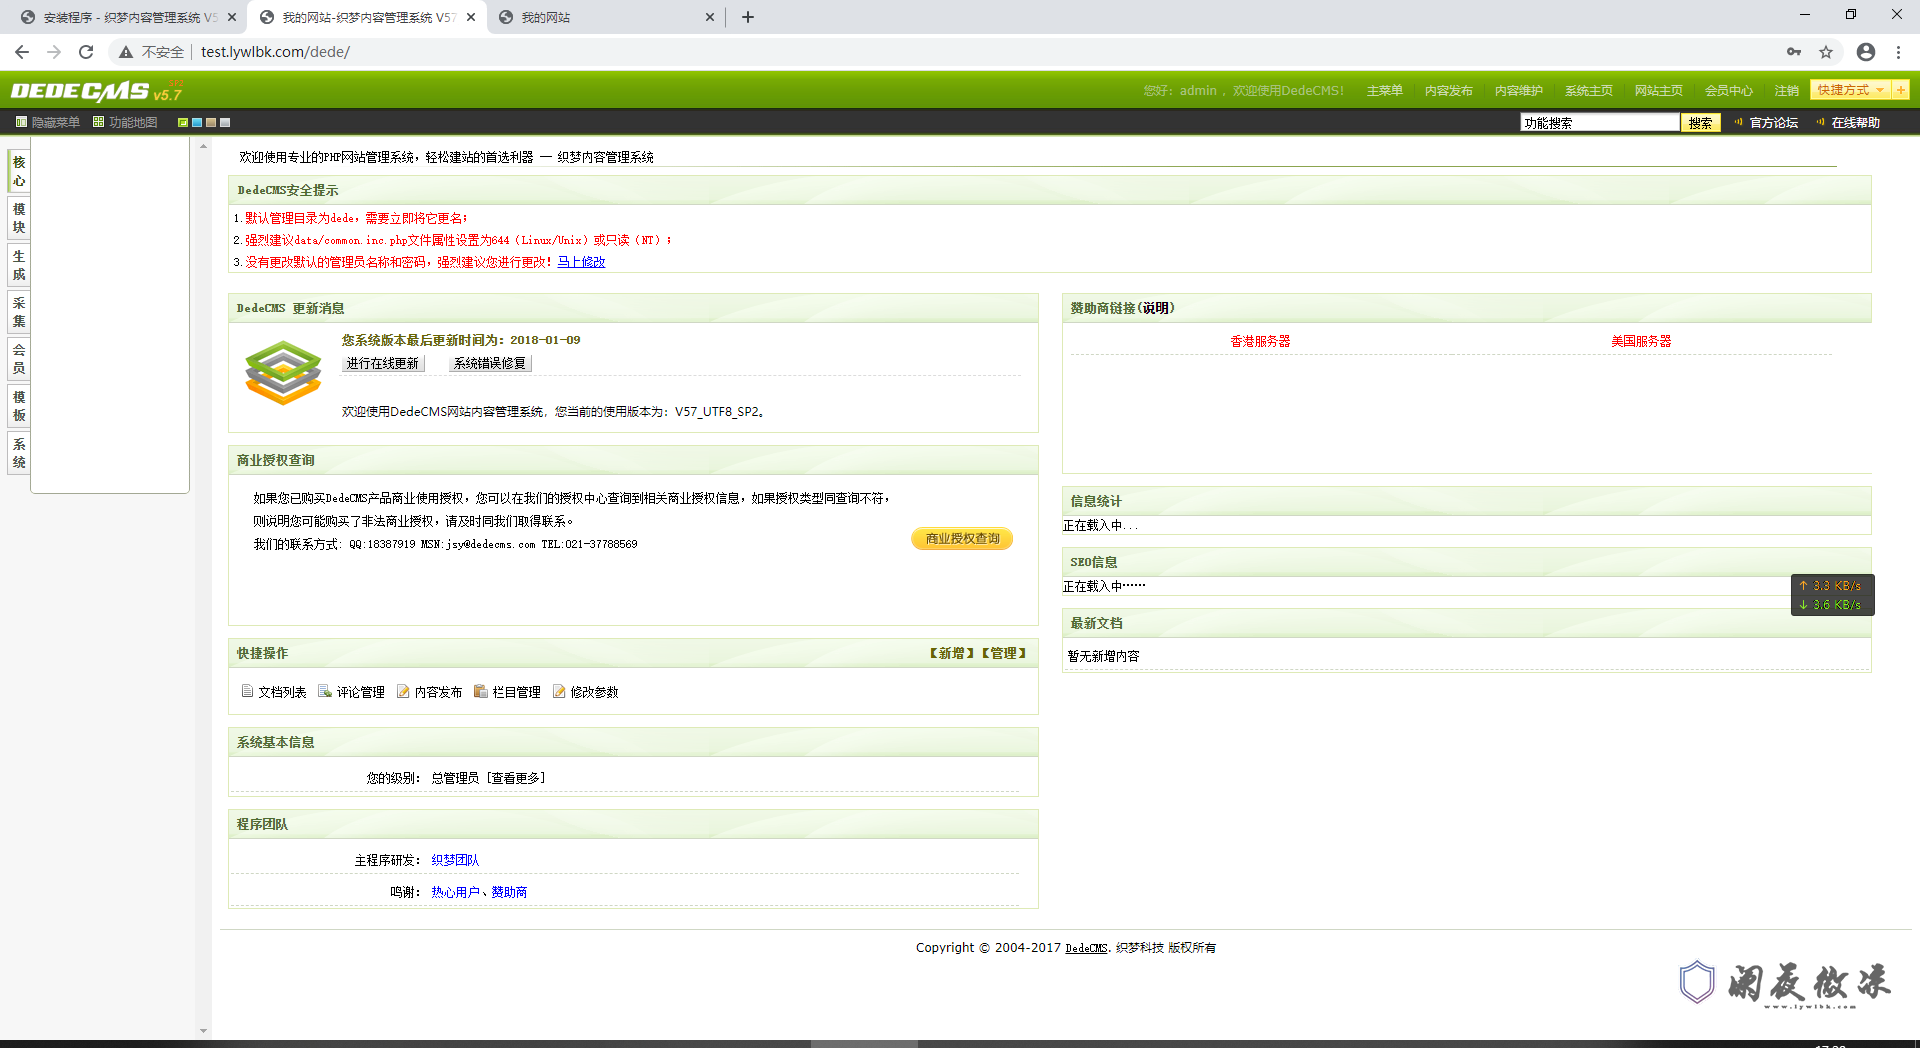Open 在线帮助 via its speaker icon
This screenshot has height=1048, width=1920.
tap(1821, 122)
